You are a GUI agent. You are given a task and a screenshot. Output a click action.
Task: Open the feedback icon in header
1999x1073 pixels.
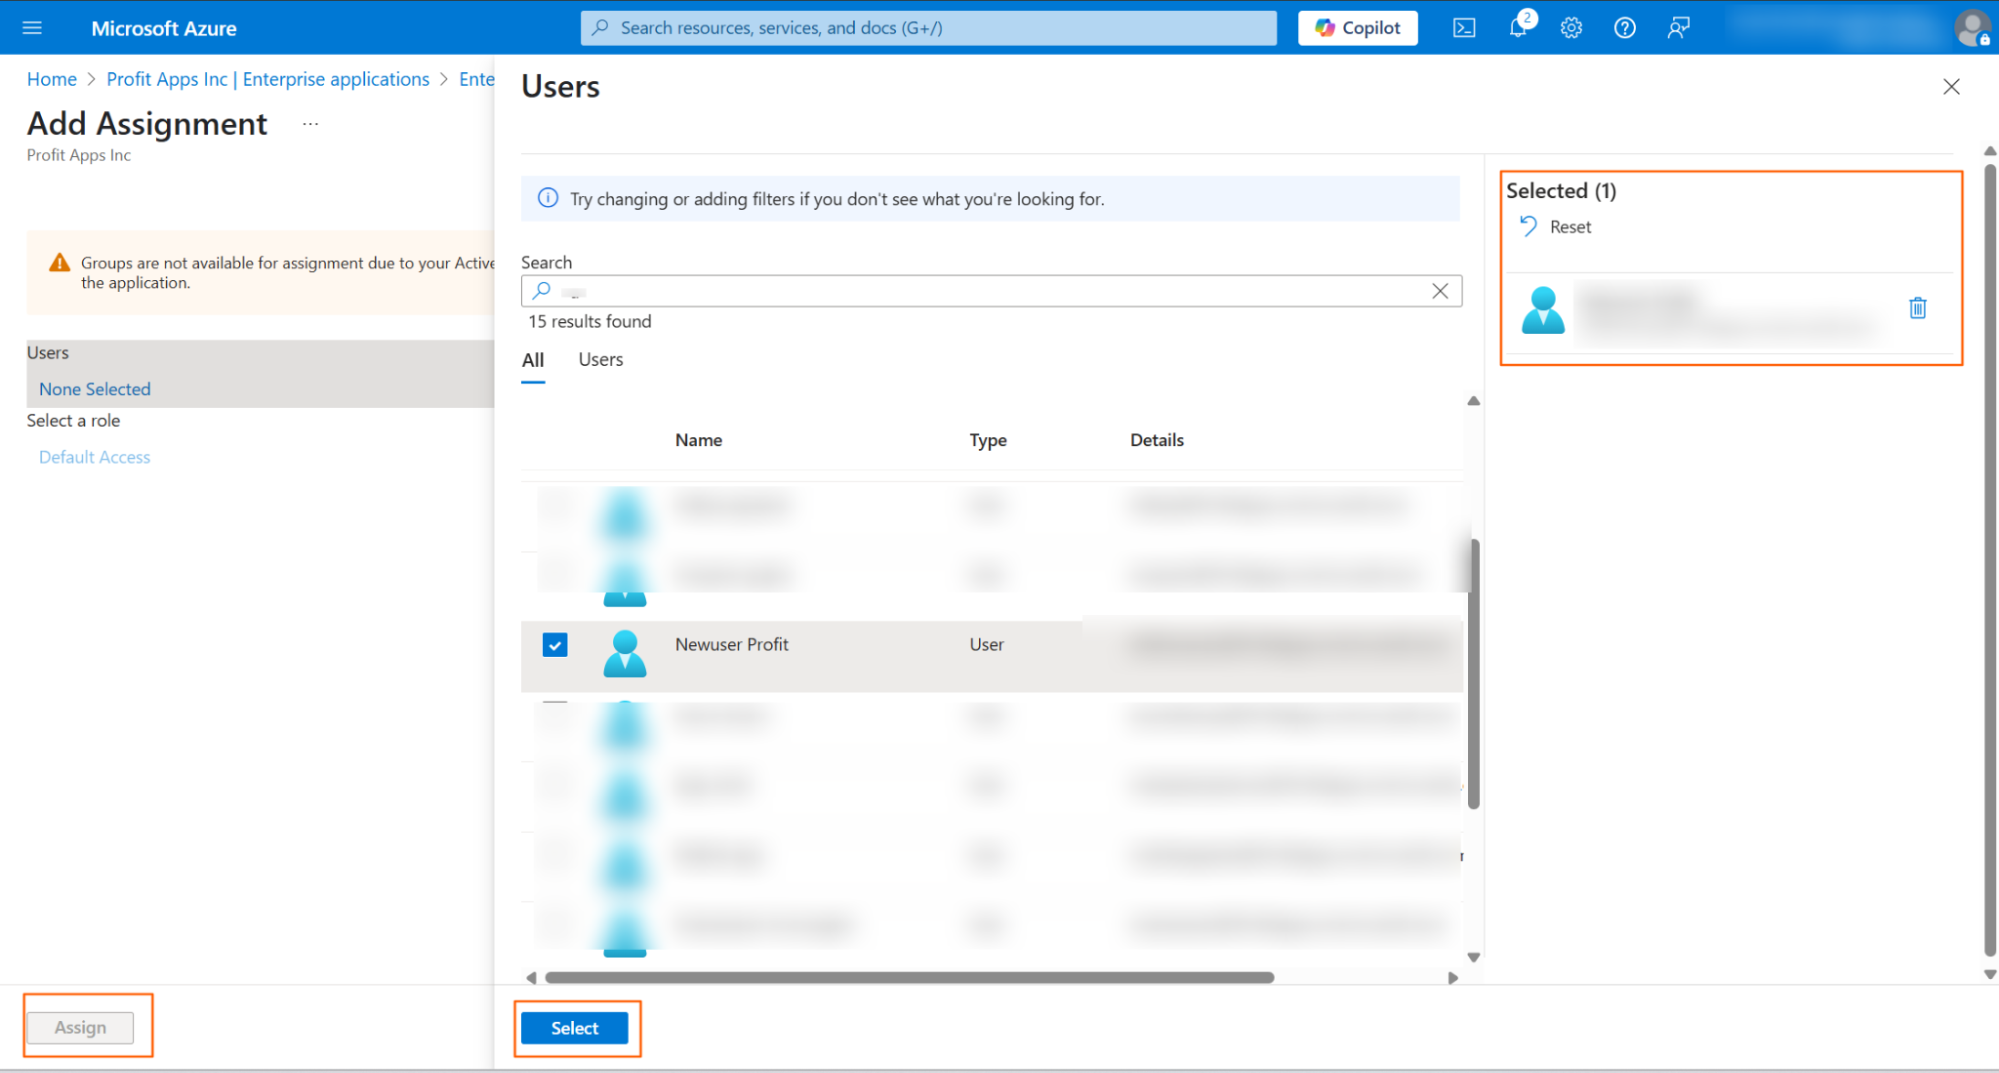click(1678, 28)
